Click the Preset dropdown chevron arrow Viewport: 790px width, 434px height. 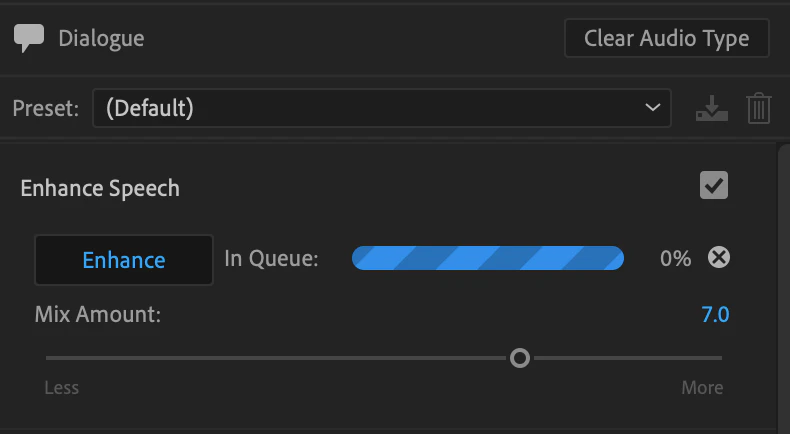coord(652,107)
